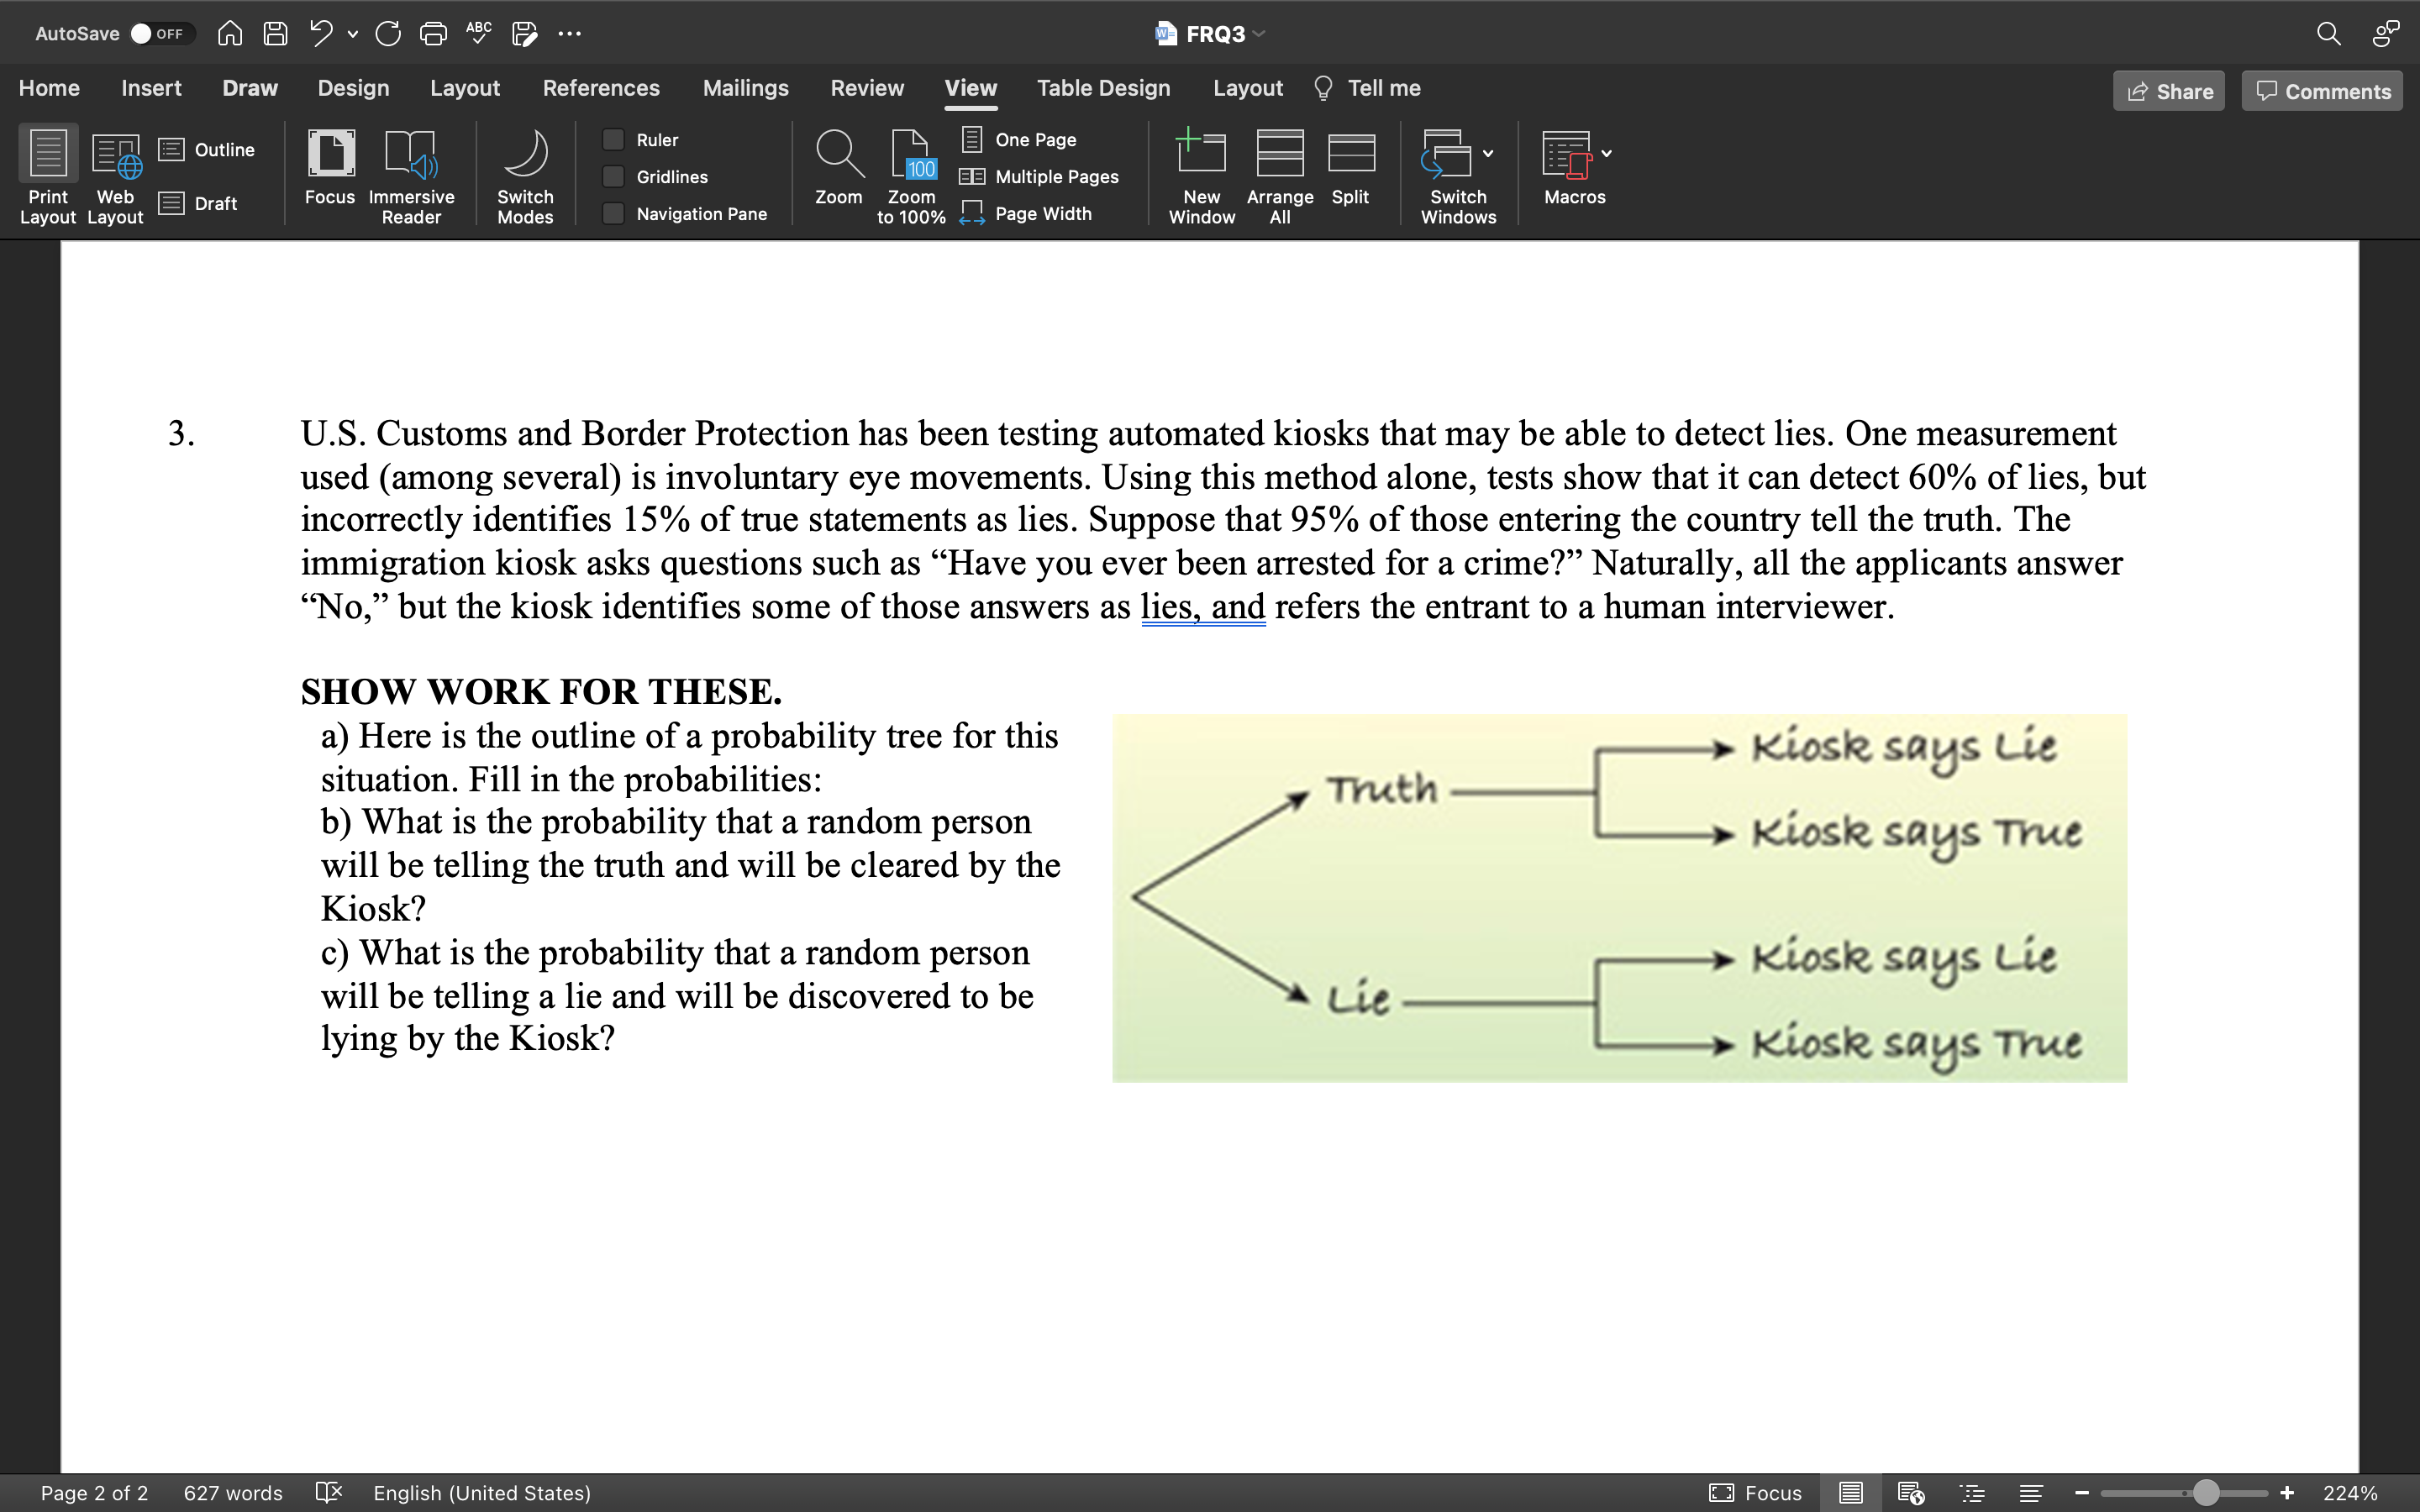
Task: Select Web Layout view
Action: pos(115,175)
